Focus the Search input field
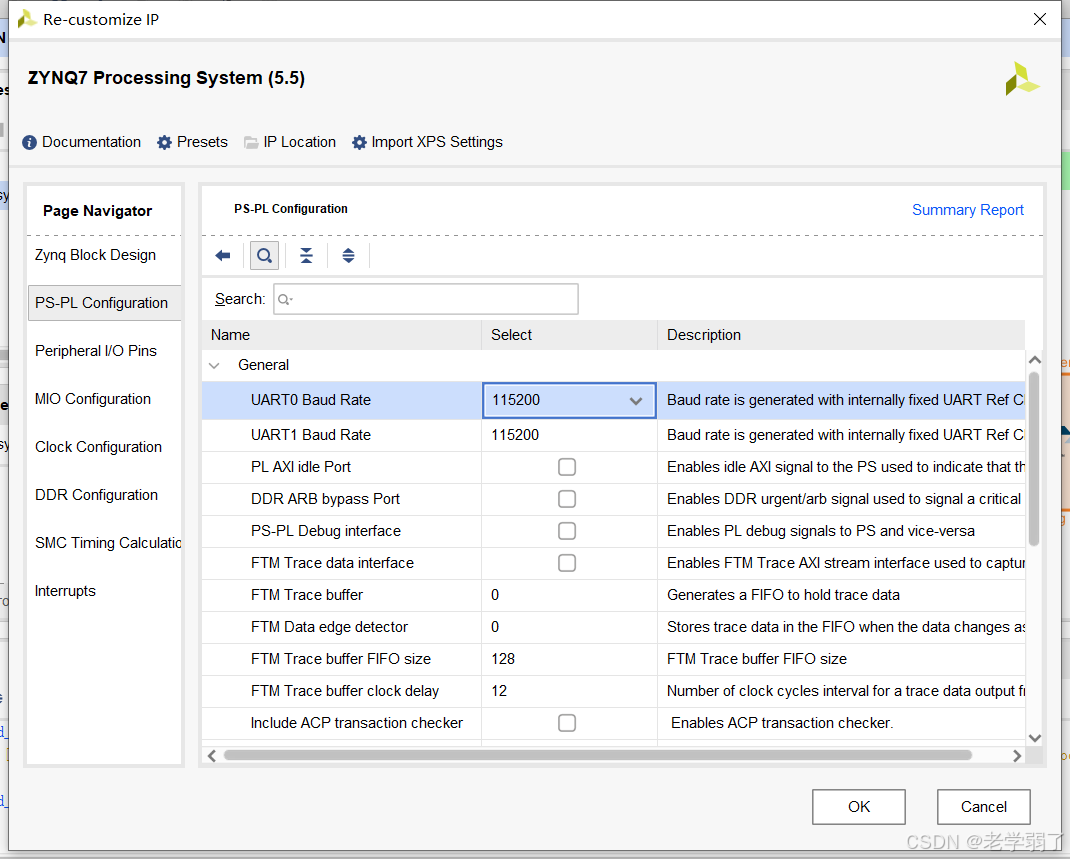The image size is (1070, 859). tap(426, 300)
